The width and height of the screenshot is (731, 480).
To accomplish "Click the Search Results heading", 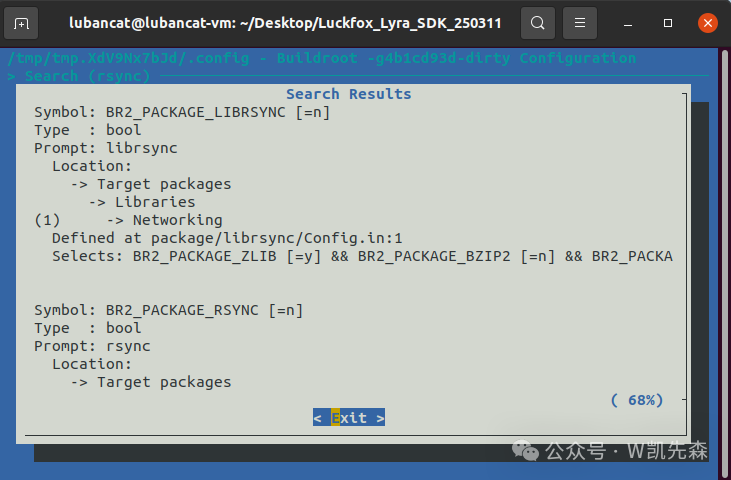I will click(x=348, y=94).
